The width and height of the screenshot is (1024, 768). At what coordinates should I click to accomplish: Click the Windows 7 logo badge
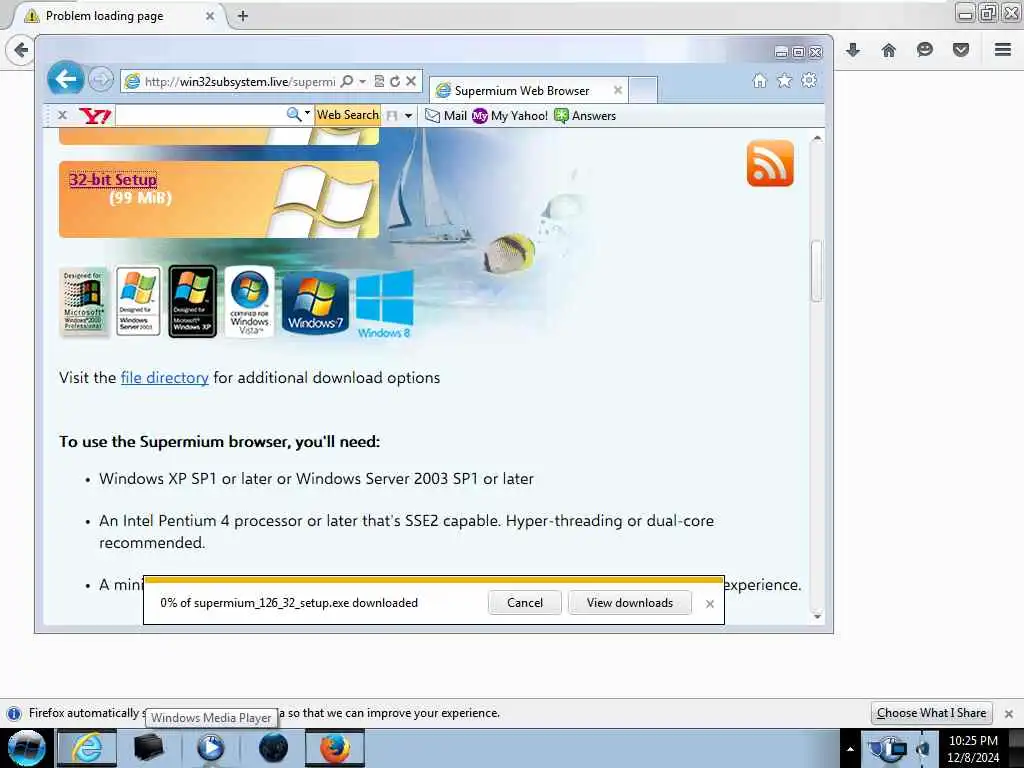pyautogui.click(x=315, y=303)
